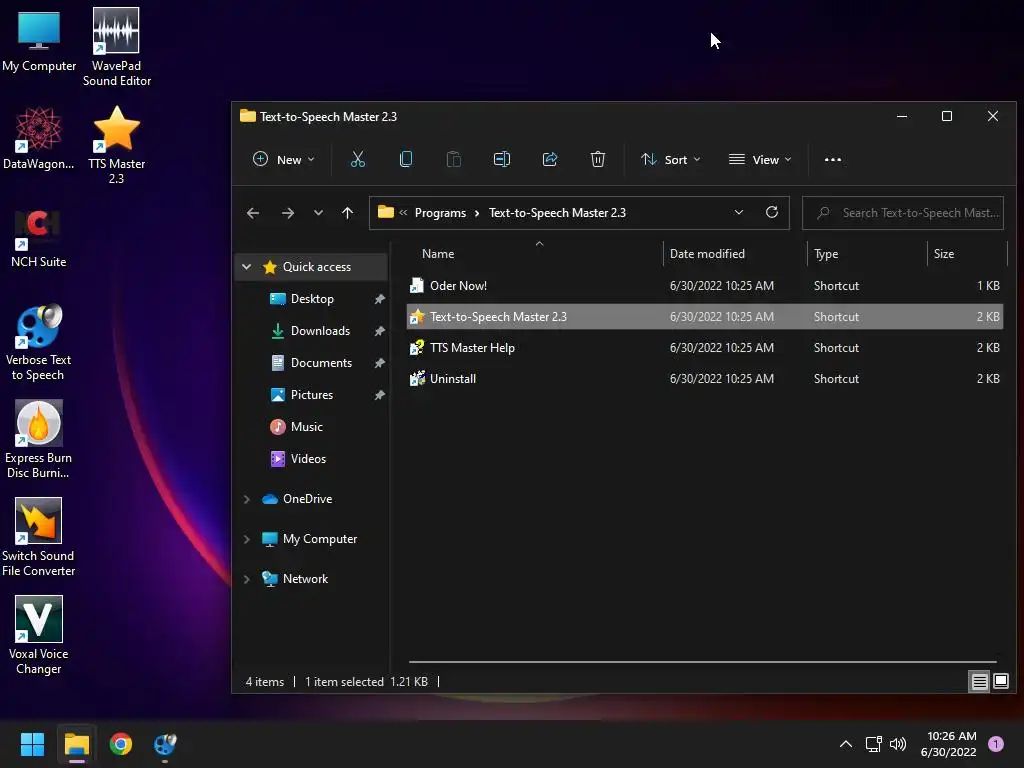Launch Google Chrome from taskbar
Screen dimensions: 1024x768
[121, 744]
